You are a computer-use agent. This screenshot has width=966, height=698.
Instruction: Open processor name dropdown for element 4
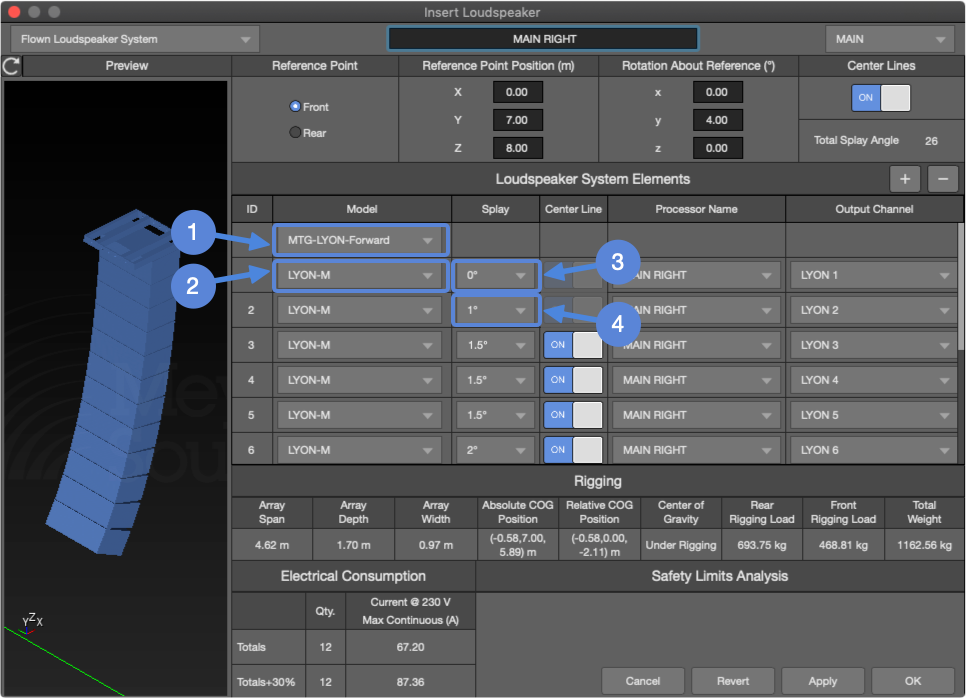(697, 381)
